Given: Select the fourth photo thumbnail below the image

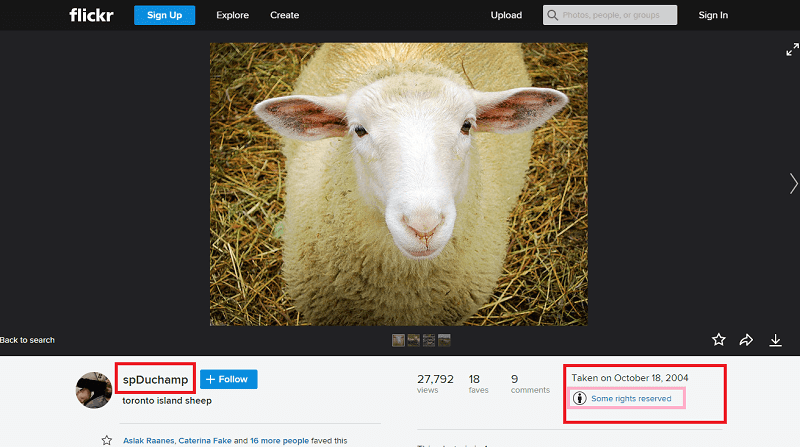Looking at the screenshot, I should click(444, 340).
